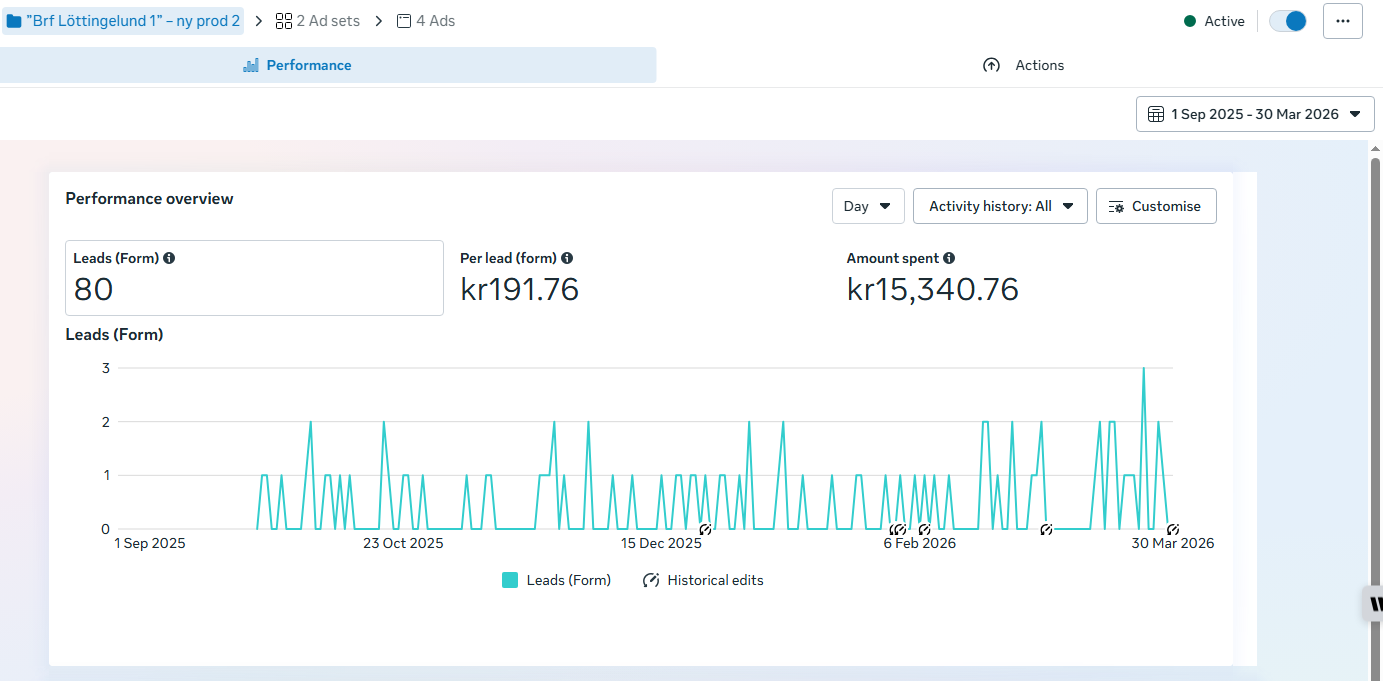Open the three-dots more options menu
1383x681 pixels.
pos(1342,21)
